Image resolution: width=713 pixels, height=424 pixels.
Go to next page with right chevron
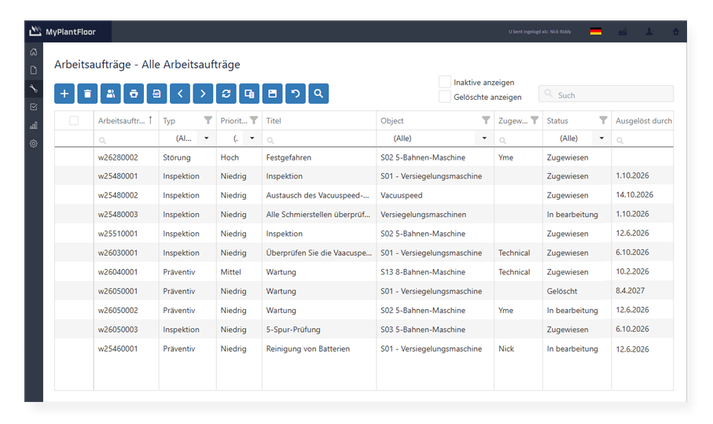click(203, 94)
